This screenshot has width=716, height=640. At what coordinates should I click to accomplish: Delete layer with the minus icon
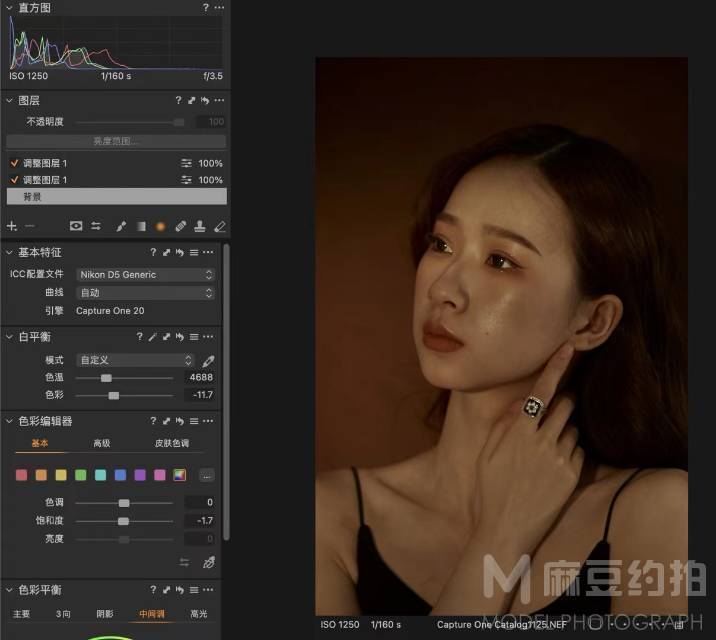29,226
